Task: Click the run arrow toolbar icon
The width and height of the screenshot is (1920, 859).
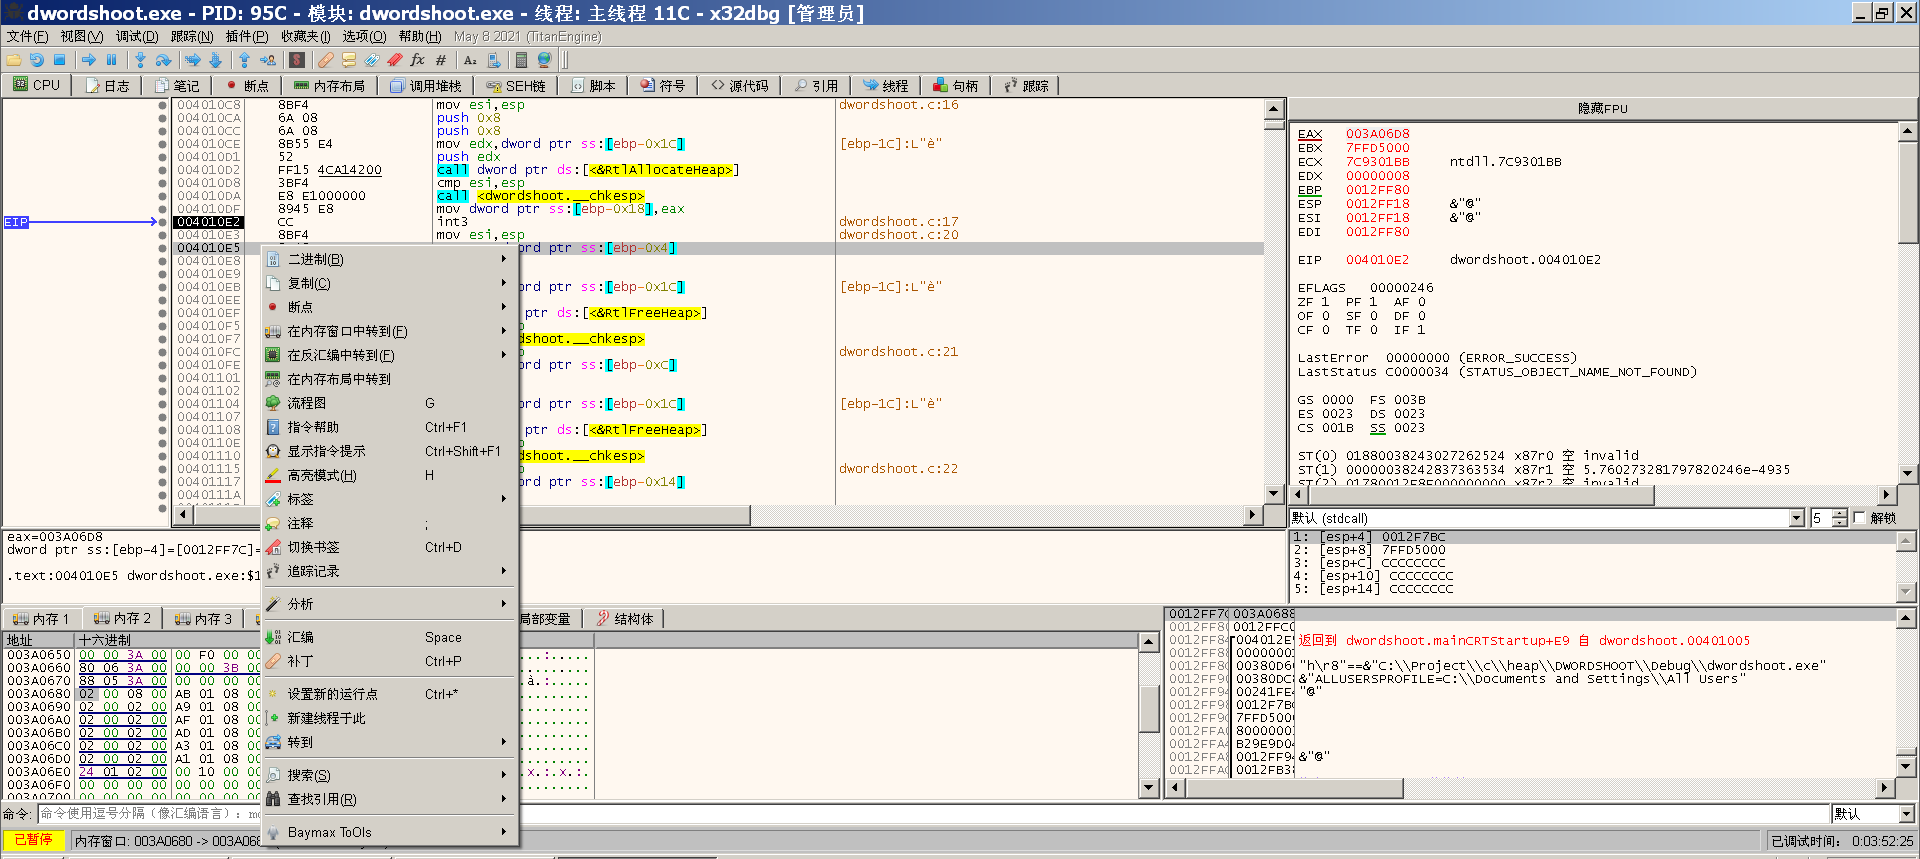Action: point(89,60)
